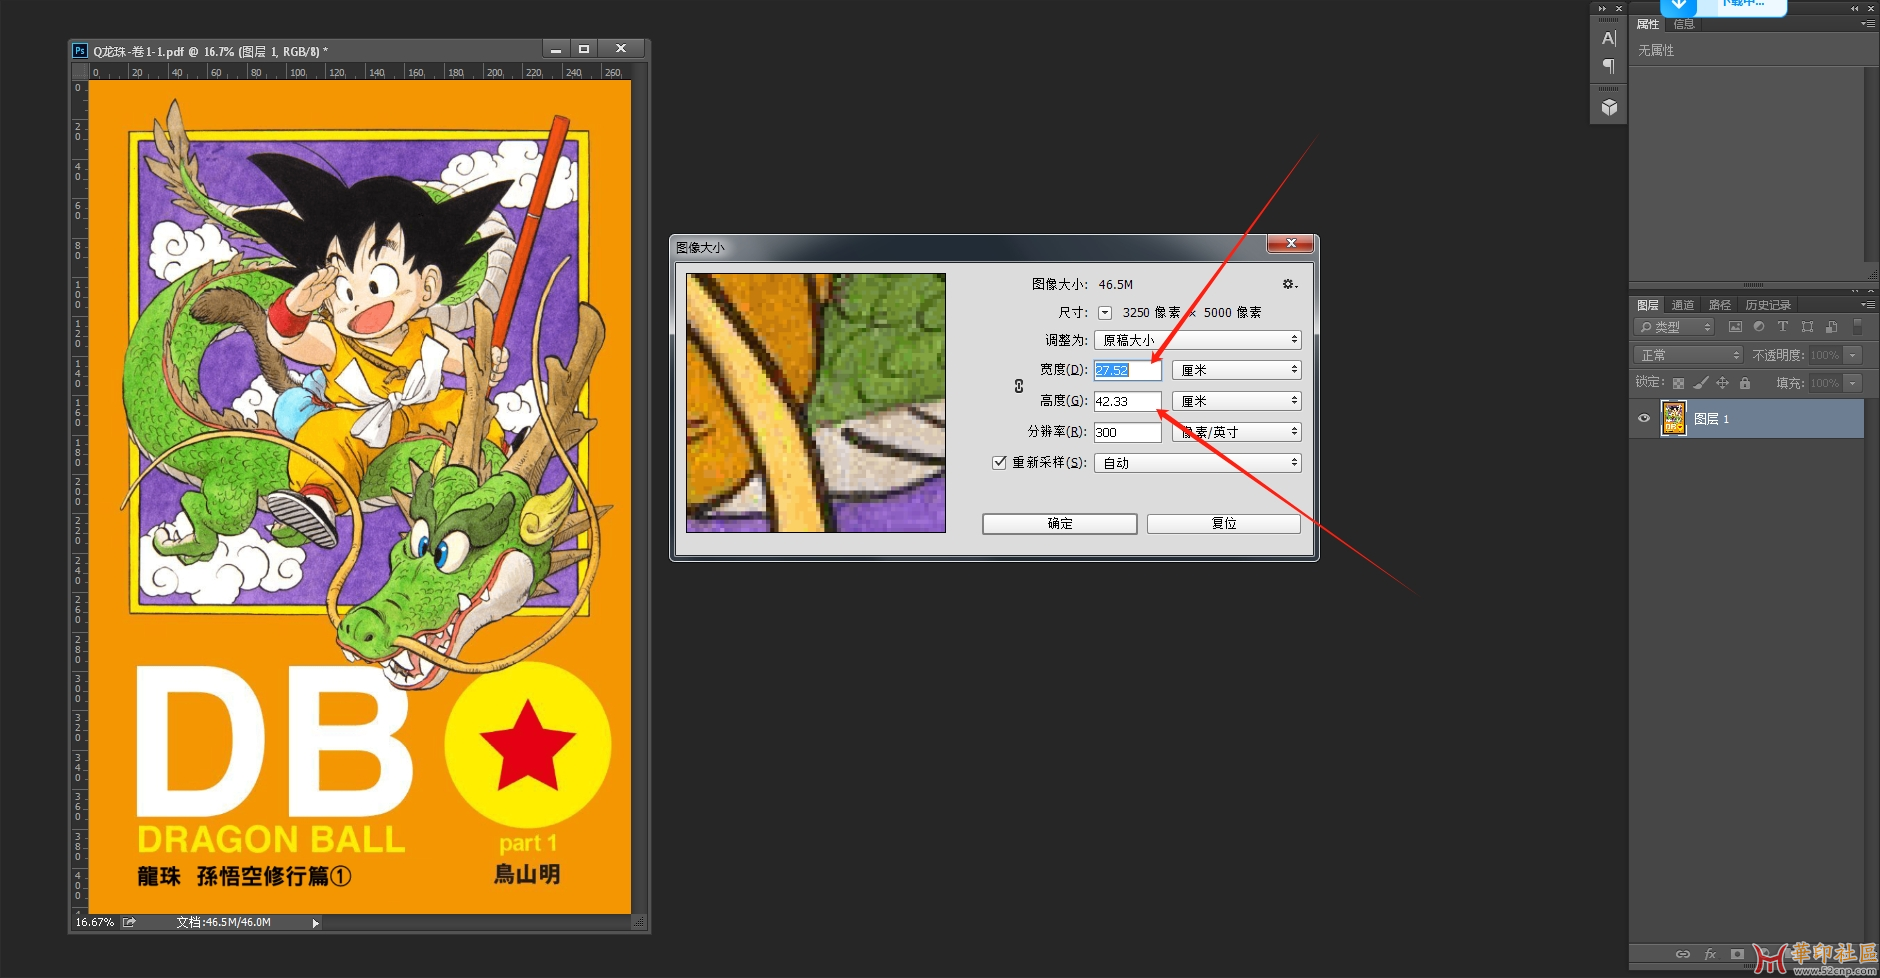
Task: Toggle lock image pixels brush icon
Action: point(1700,383)
